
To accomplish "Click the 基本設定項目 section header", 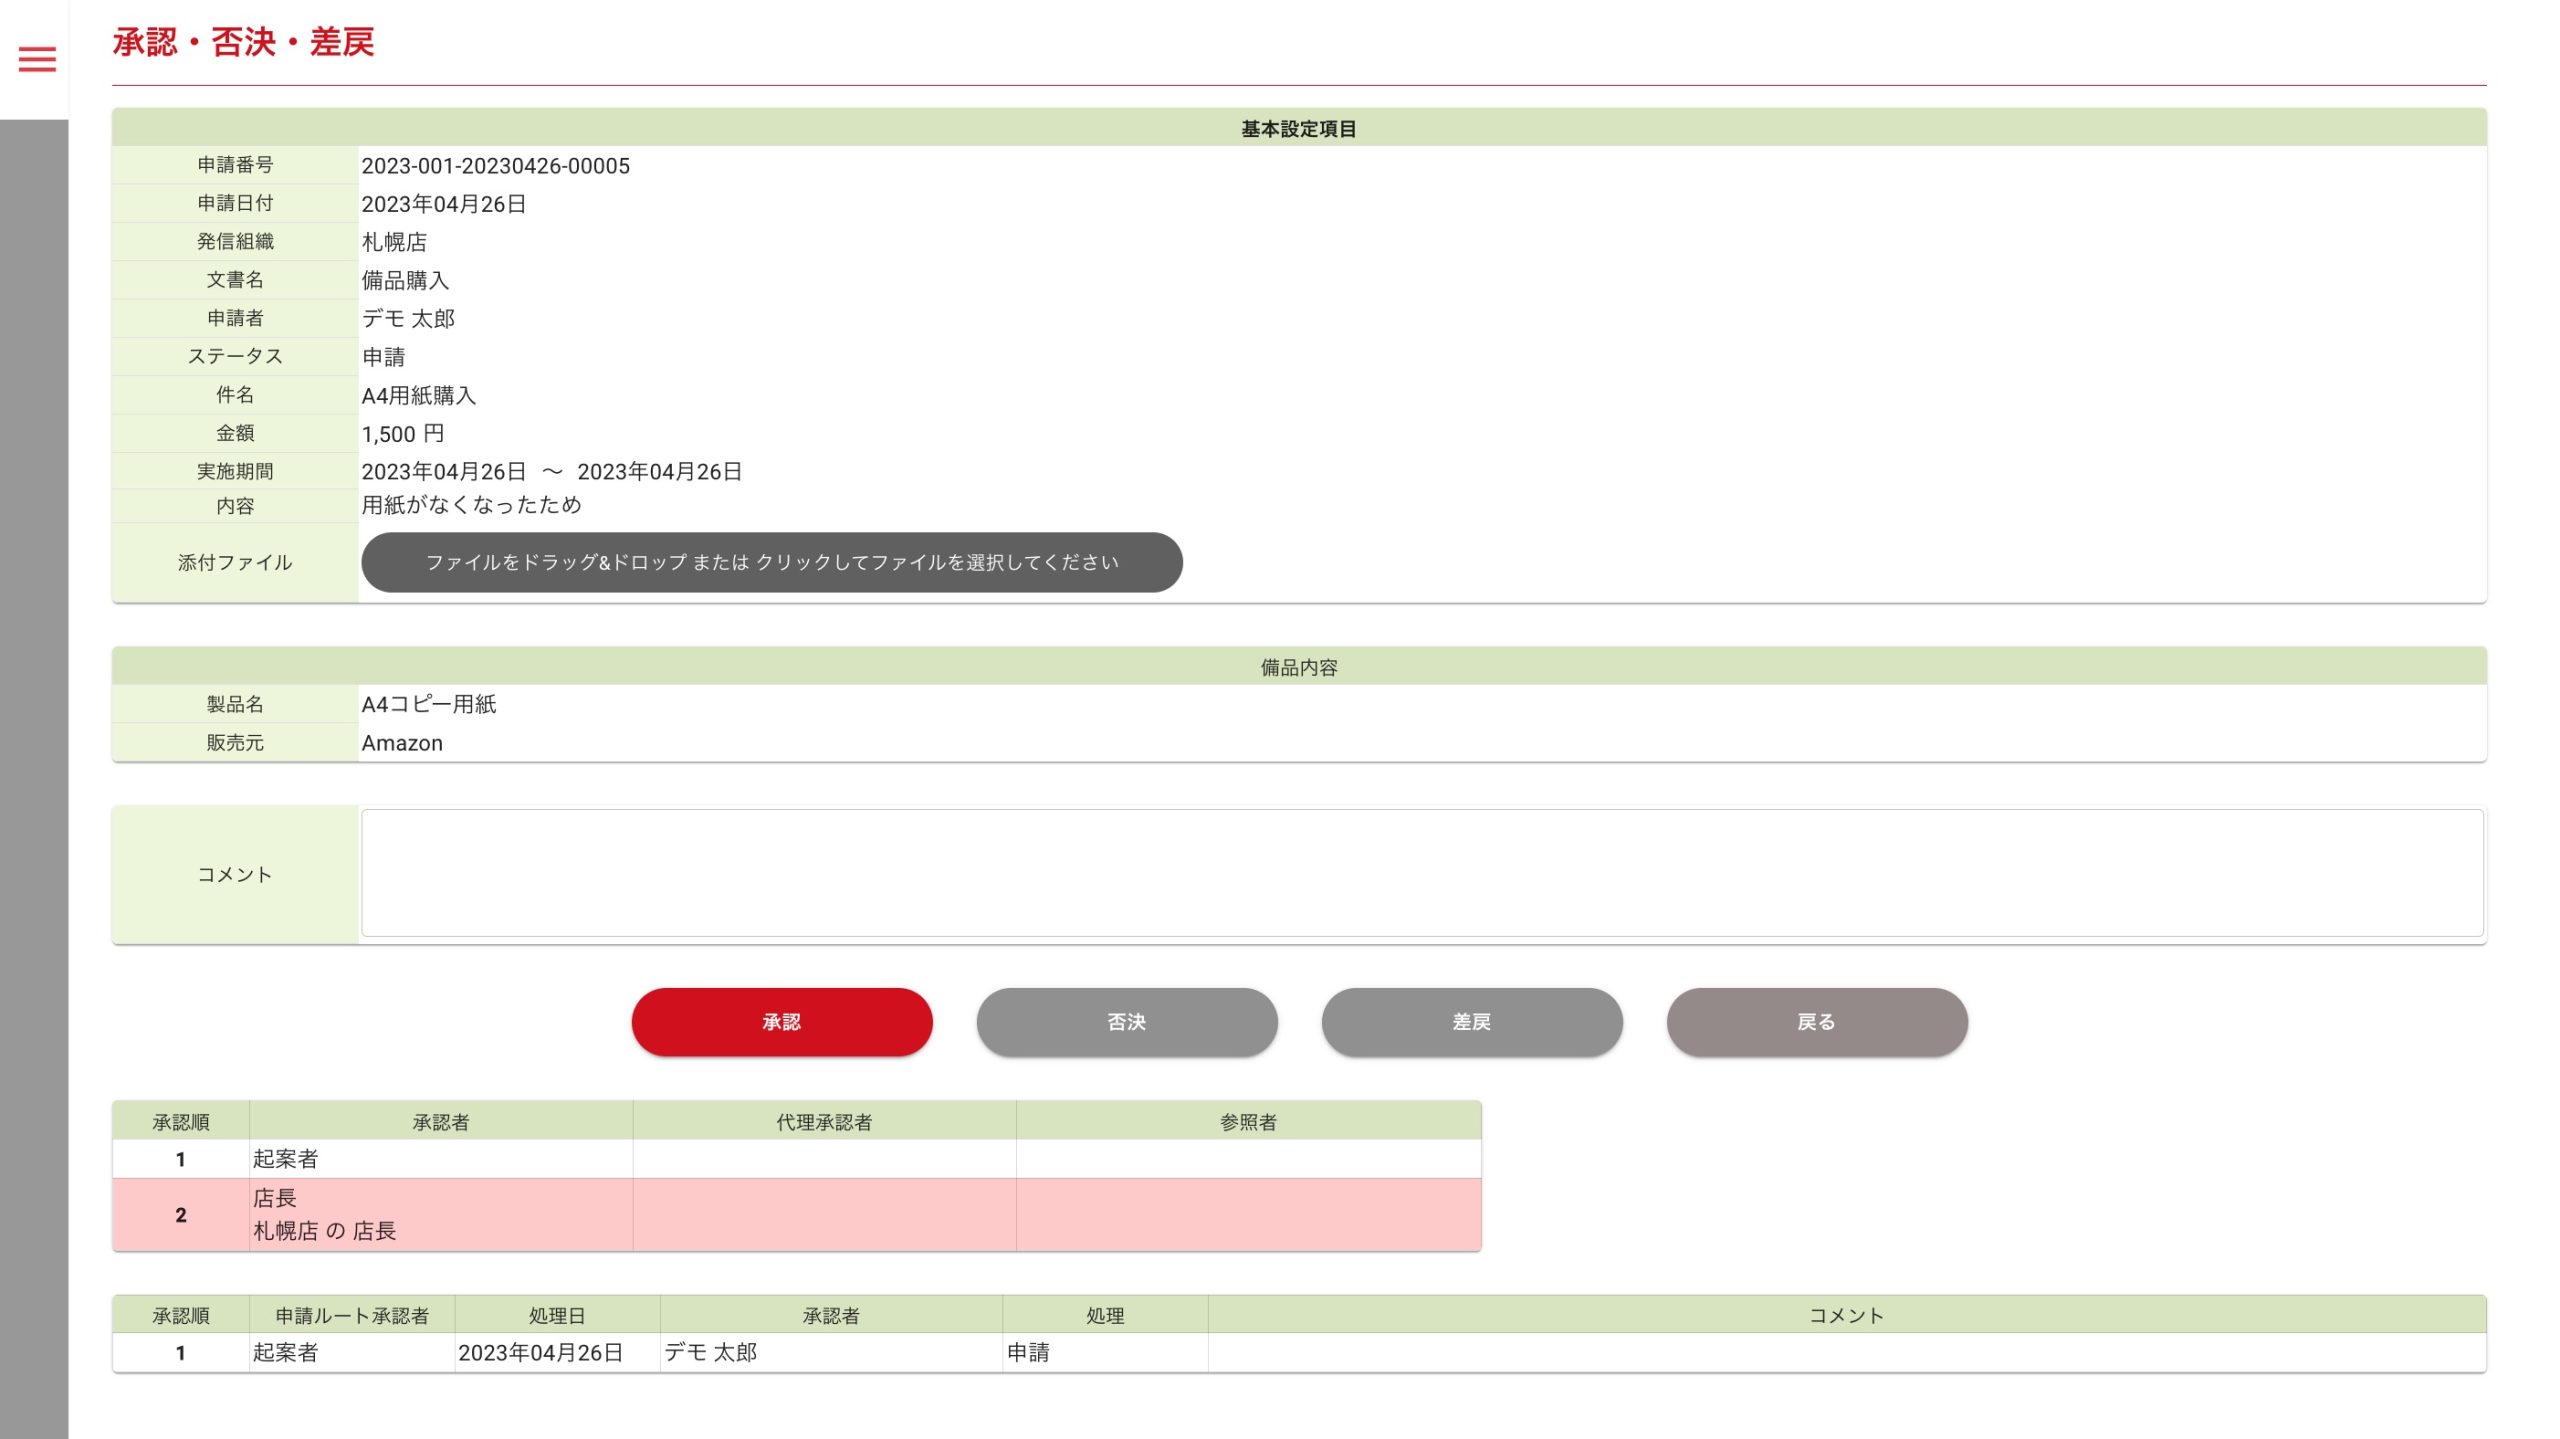I will (x=1298, y=128).
